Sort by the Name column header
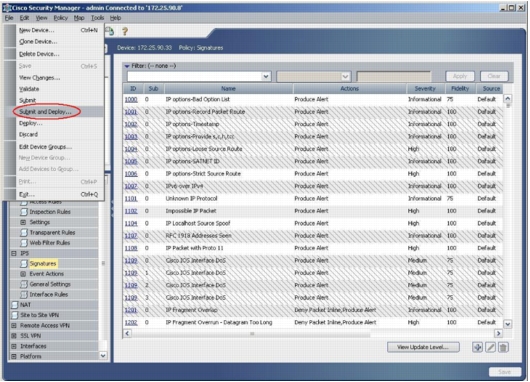The height and width of the screenshot is (382, 530). point(228,89)
